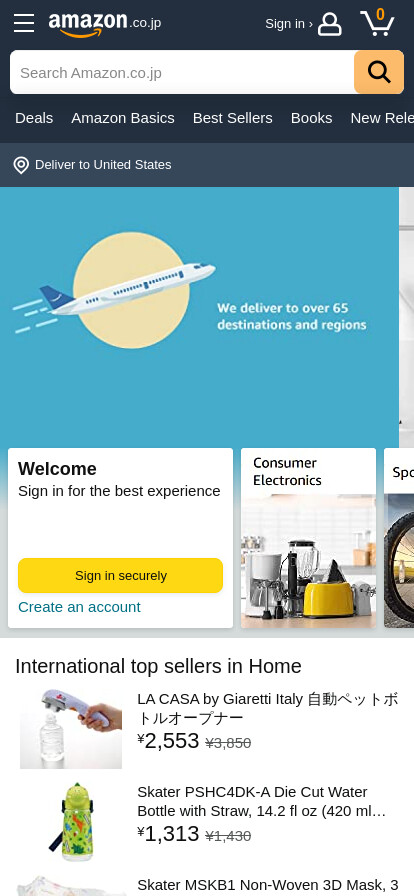
Task: Open the New Releases tab
Action: click(x=382, y=118)
